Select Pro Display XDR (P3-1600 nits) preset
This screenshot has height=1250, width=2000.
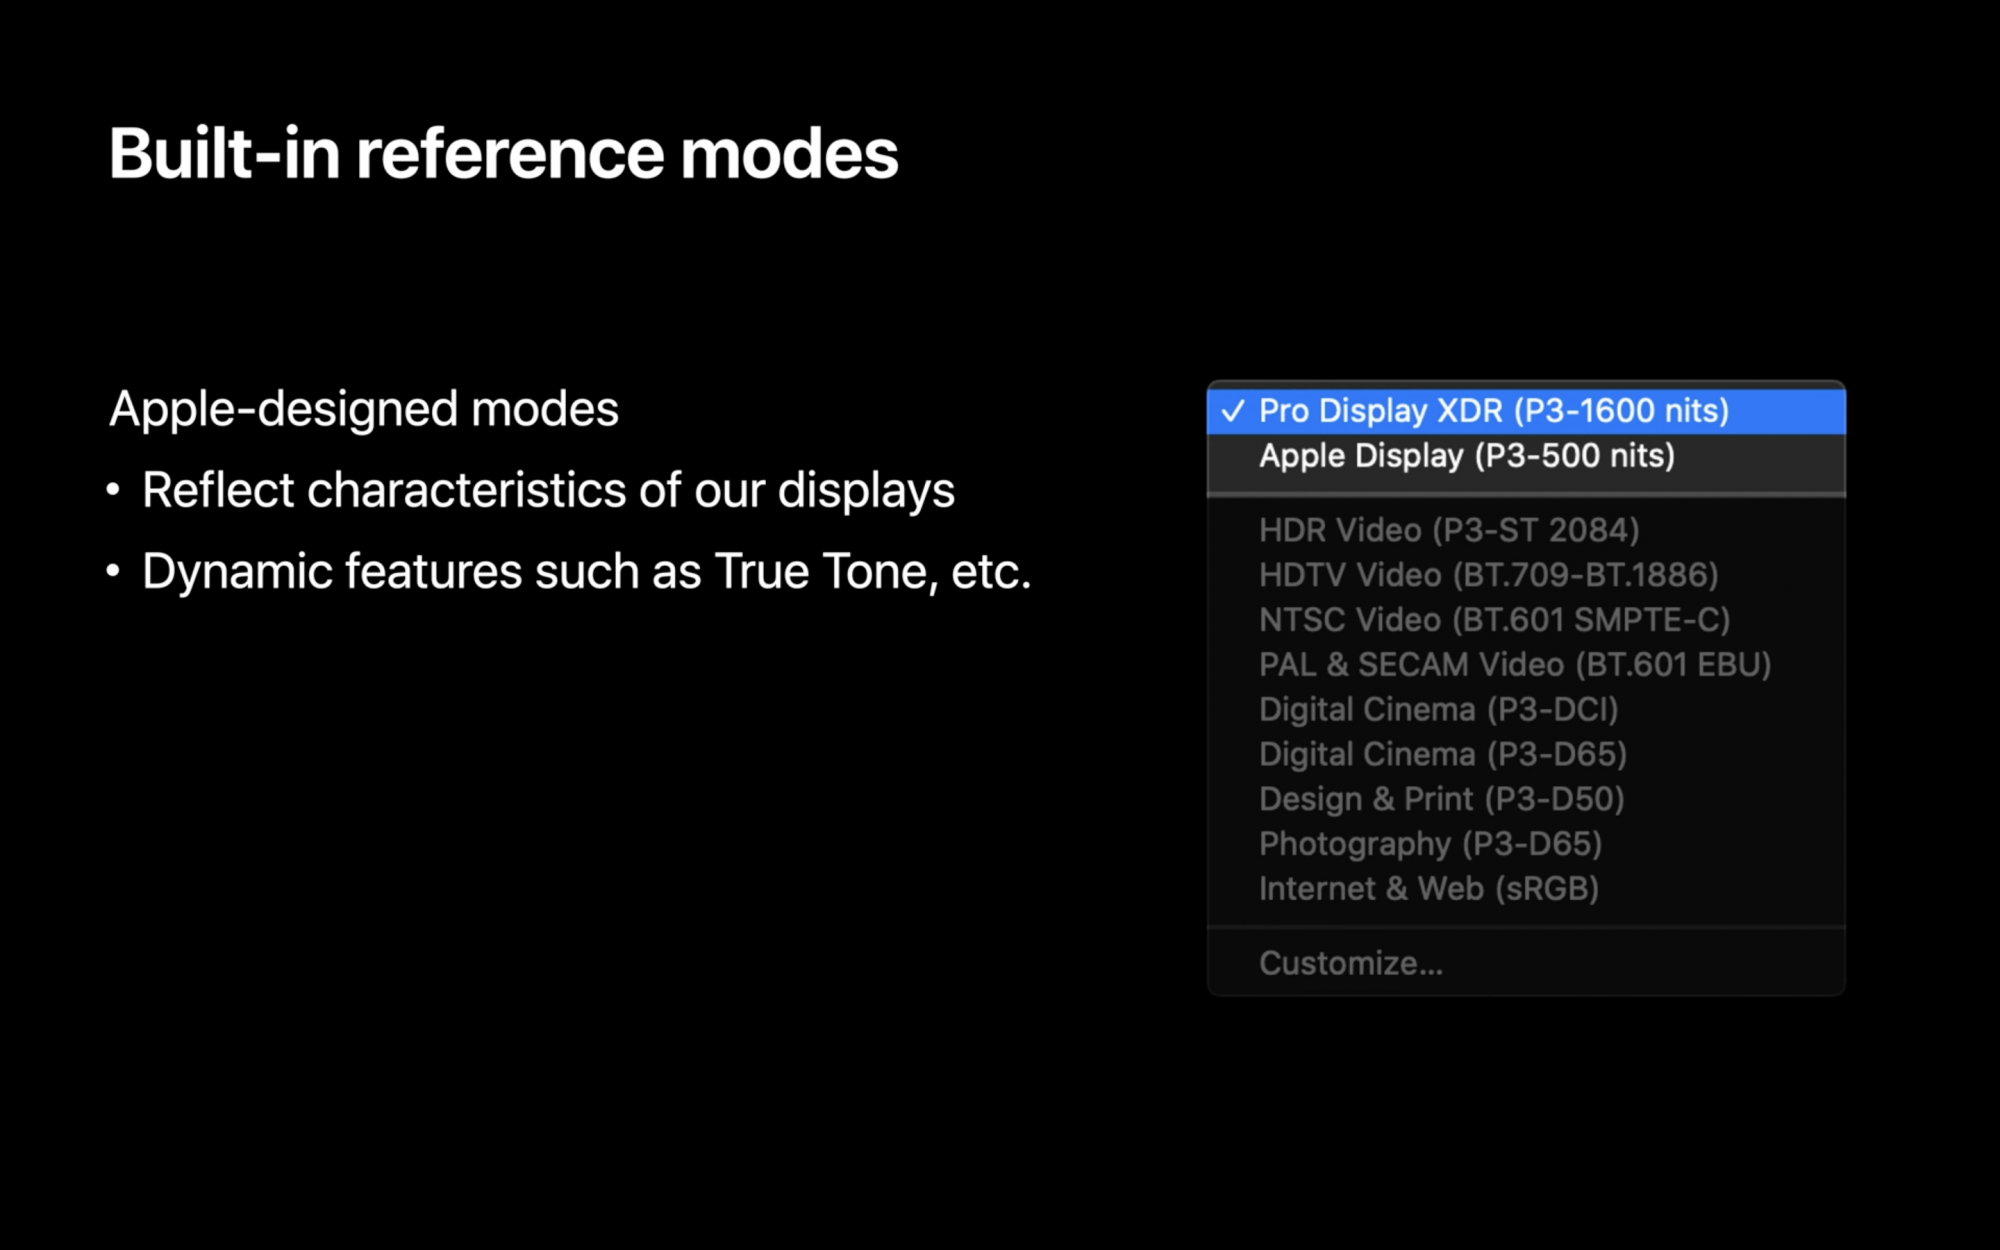click(1526, 411)
